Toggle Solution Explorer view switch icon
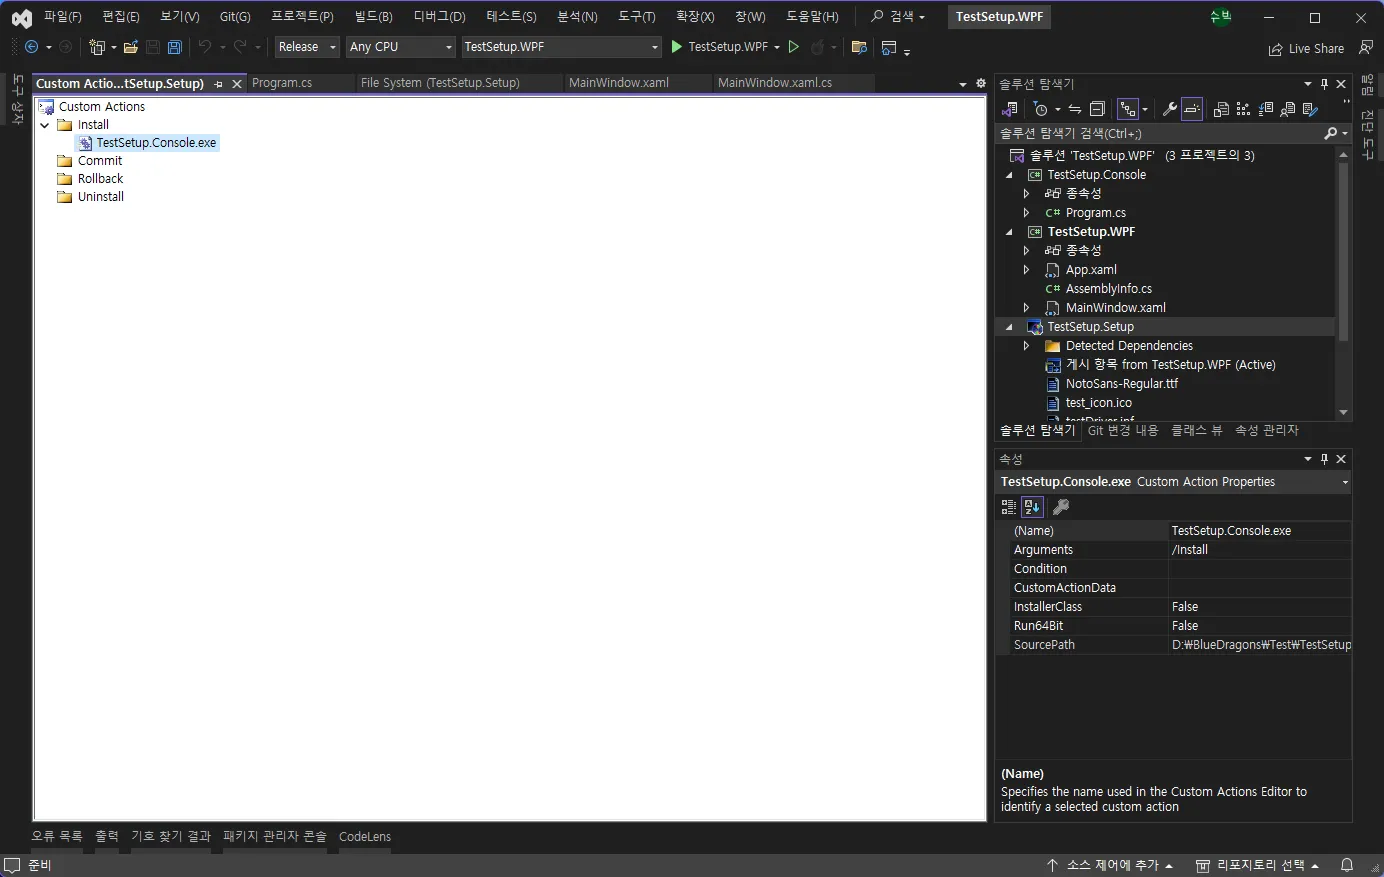 (x=1010, y=109)
